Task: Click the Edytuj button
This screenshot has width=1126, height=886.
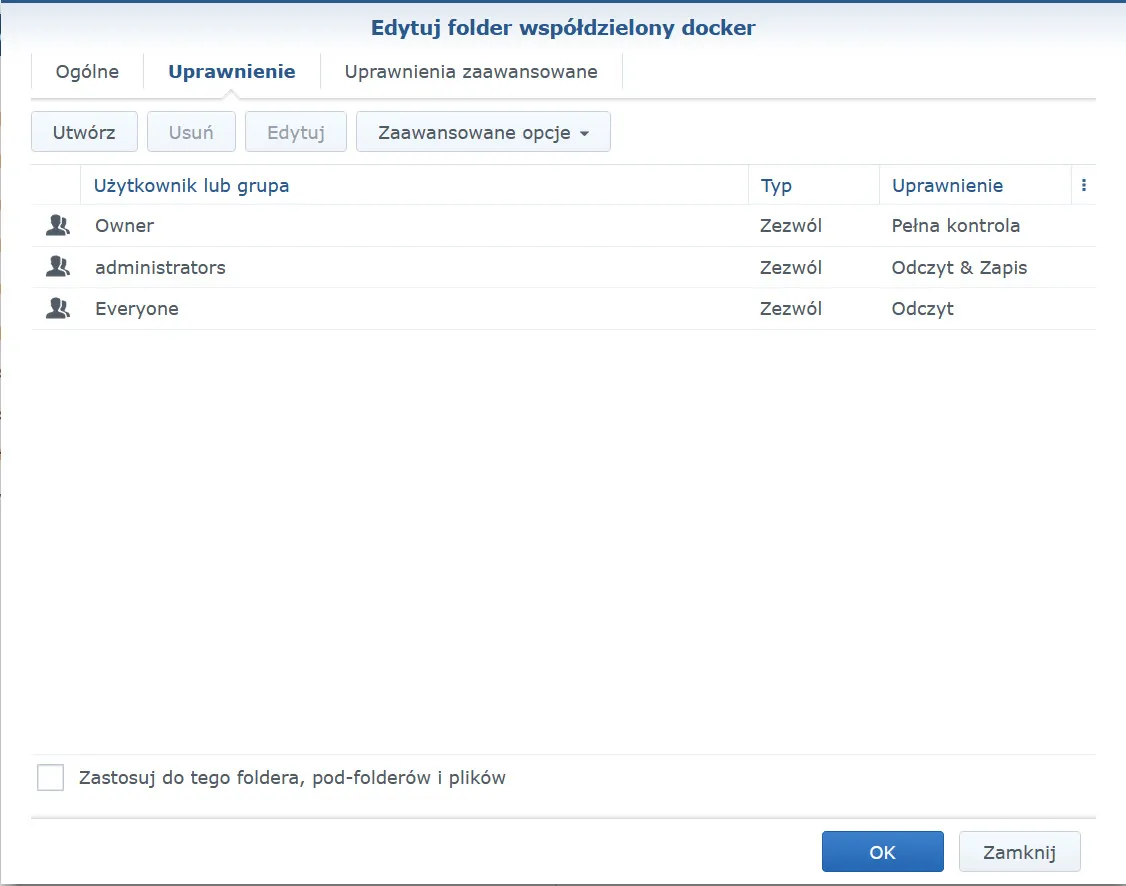Action: tap(296, 132)
